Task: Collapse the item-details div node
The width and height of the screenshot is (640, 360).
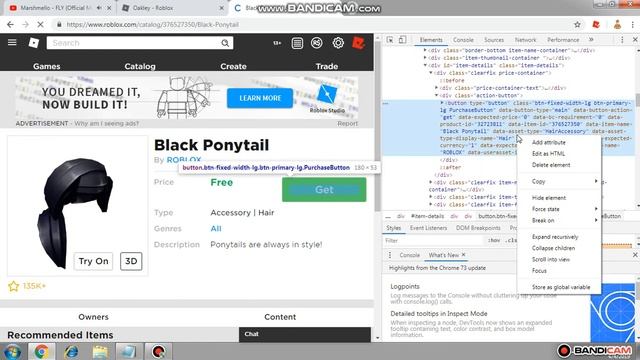Action: (425, 65)
